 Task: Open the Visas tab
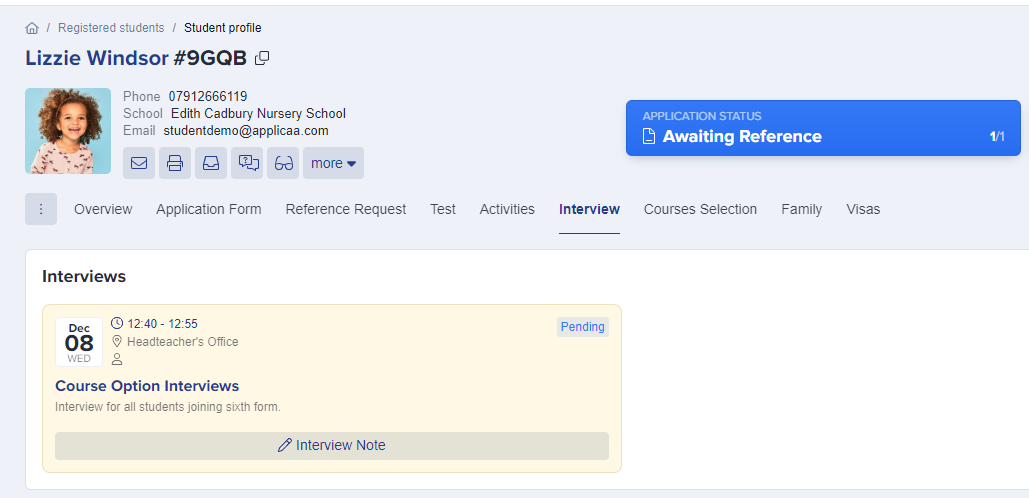[863, 209]
